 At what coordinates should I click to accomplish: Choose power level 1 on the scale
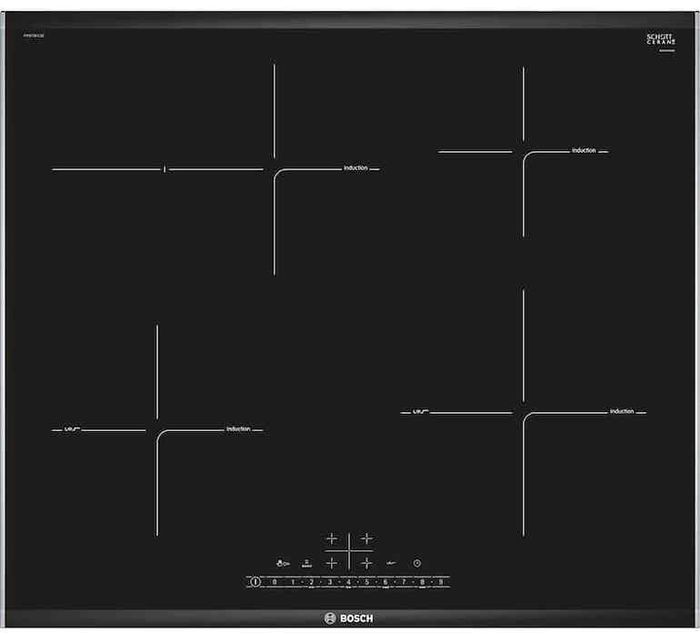[293, 581]
